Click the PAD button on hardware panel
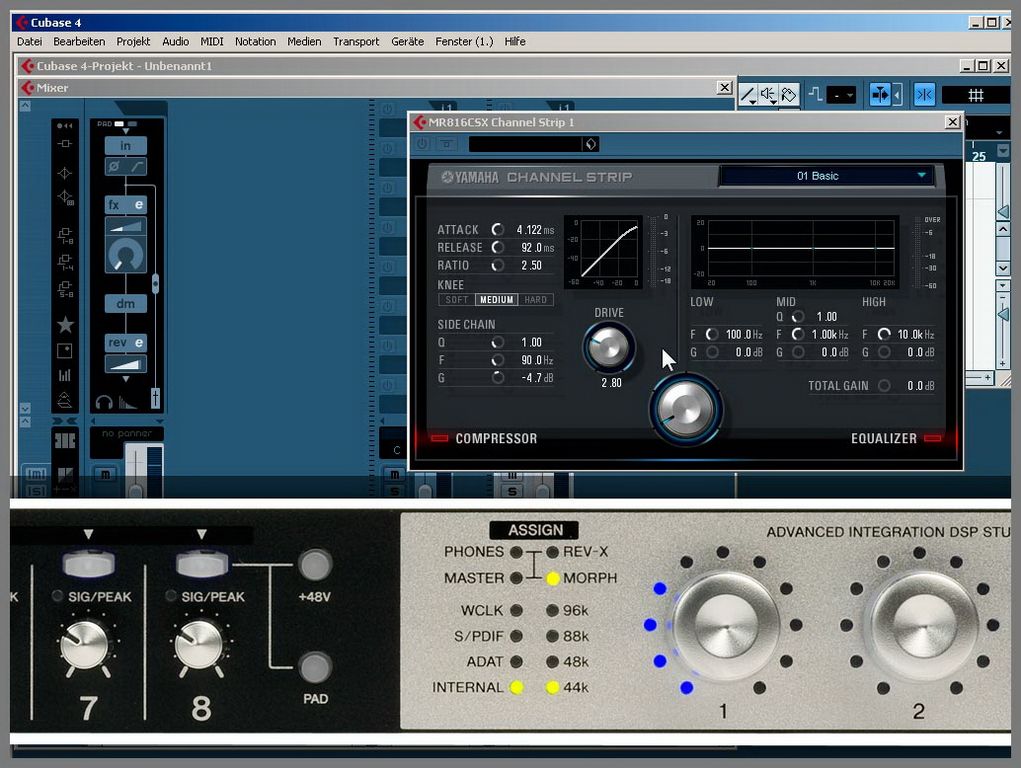 click(315, 667)
